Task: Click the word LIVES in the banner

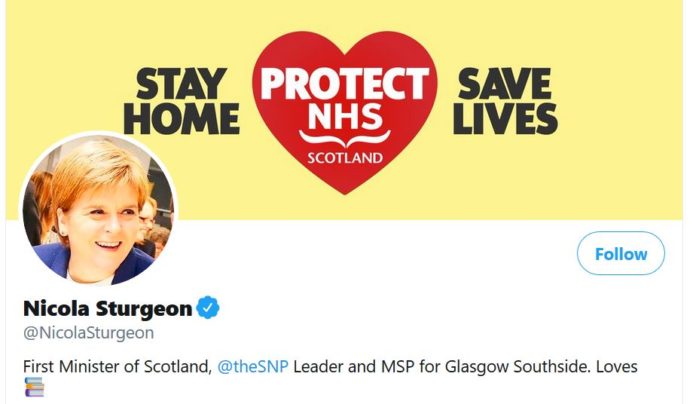Action: click(x=505, y=118)
